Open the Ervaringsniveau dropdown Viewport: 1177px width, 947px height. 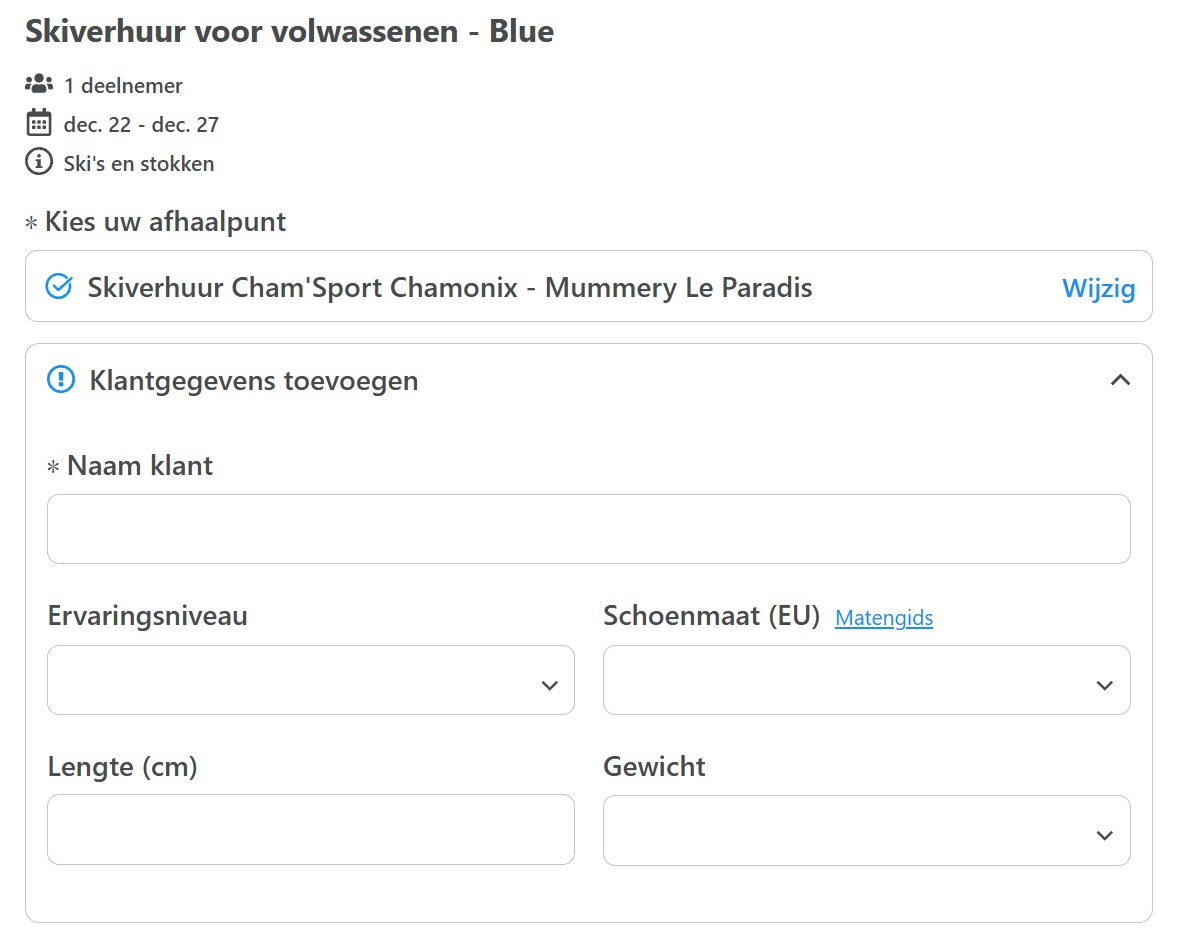tap(310, 680)
